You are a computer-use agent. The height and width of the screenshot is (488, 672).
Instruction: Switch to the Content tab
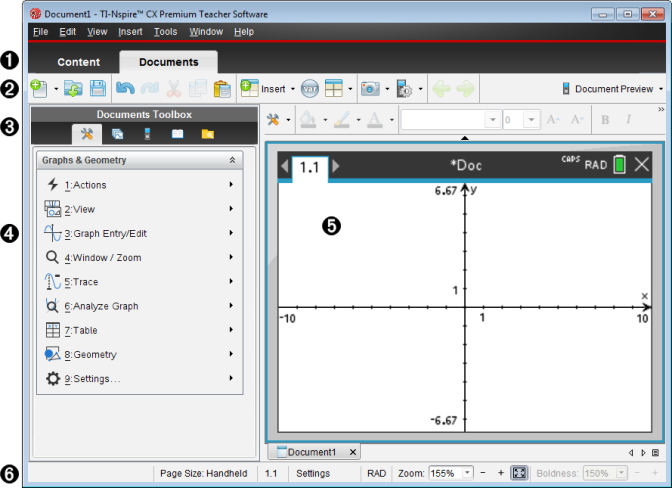[x=78, y=62]
